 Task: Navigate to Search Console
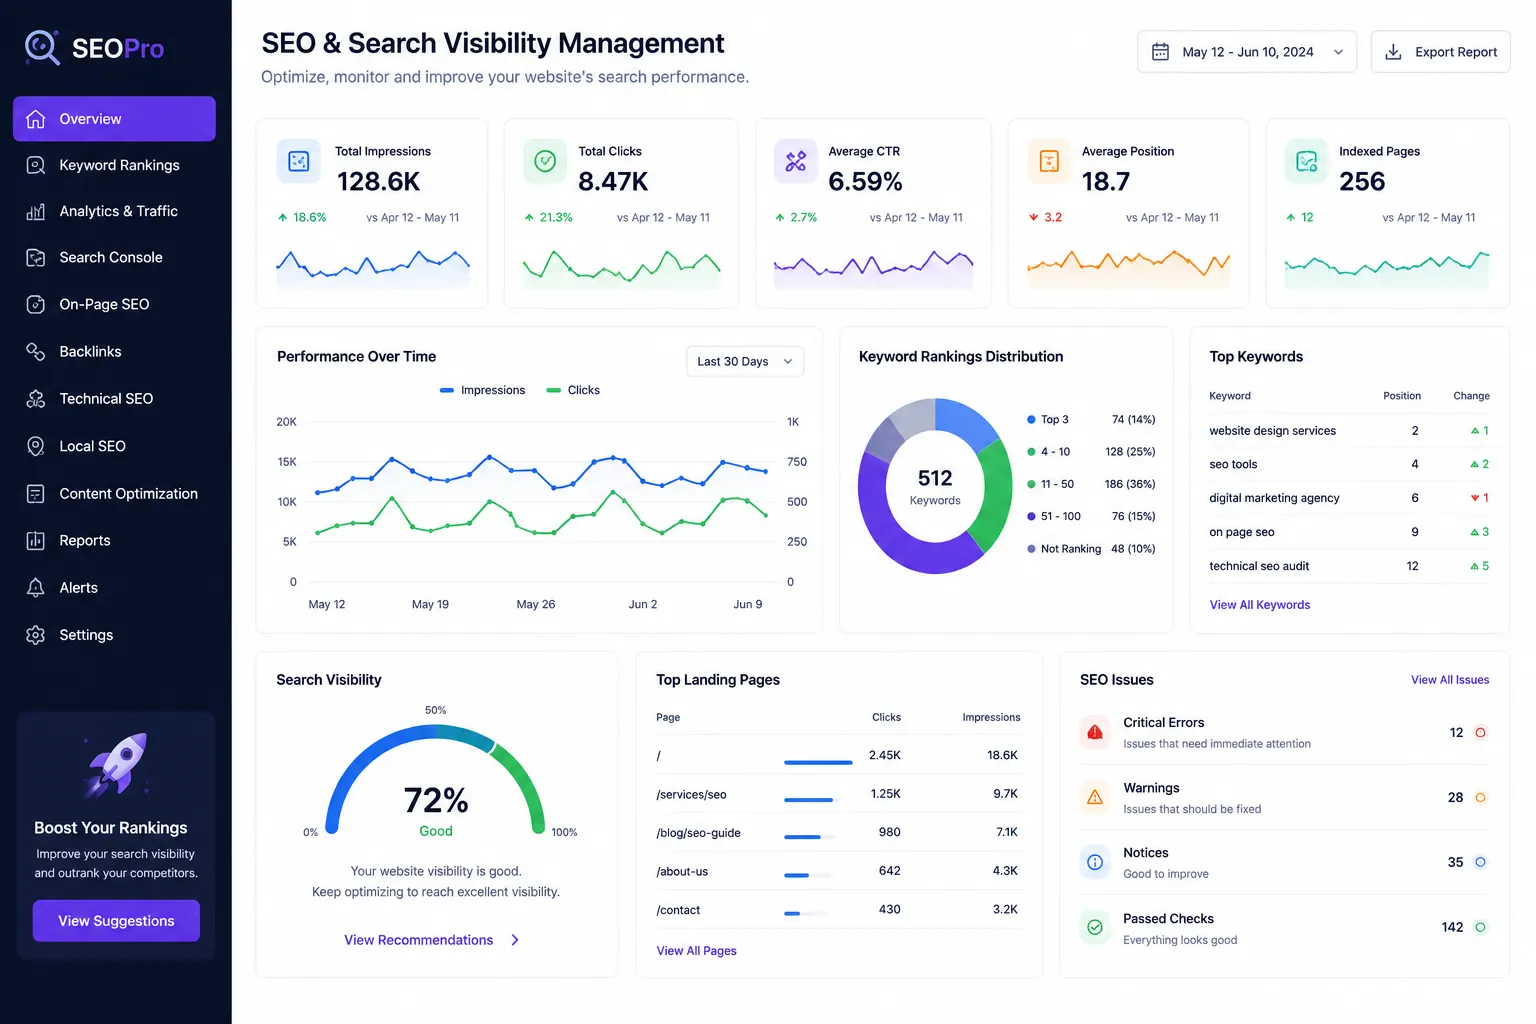click(114, 258)
